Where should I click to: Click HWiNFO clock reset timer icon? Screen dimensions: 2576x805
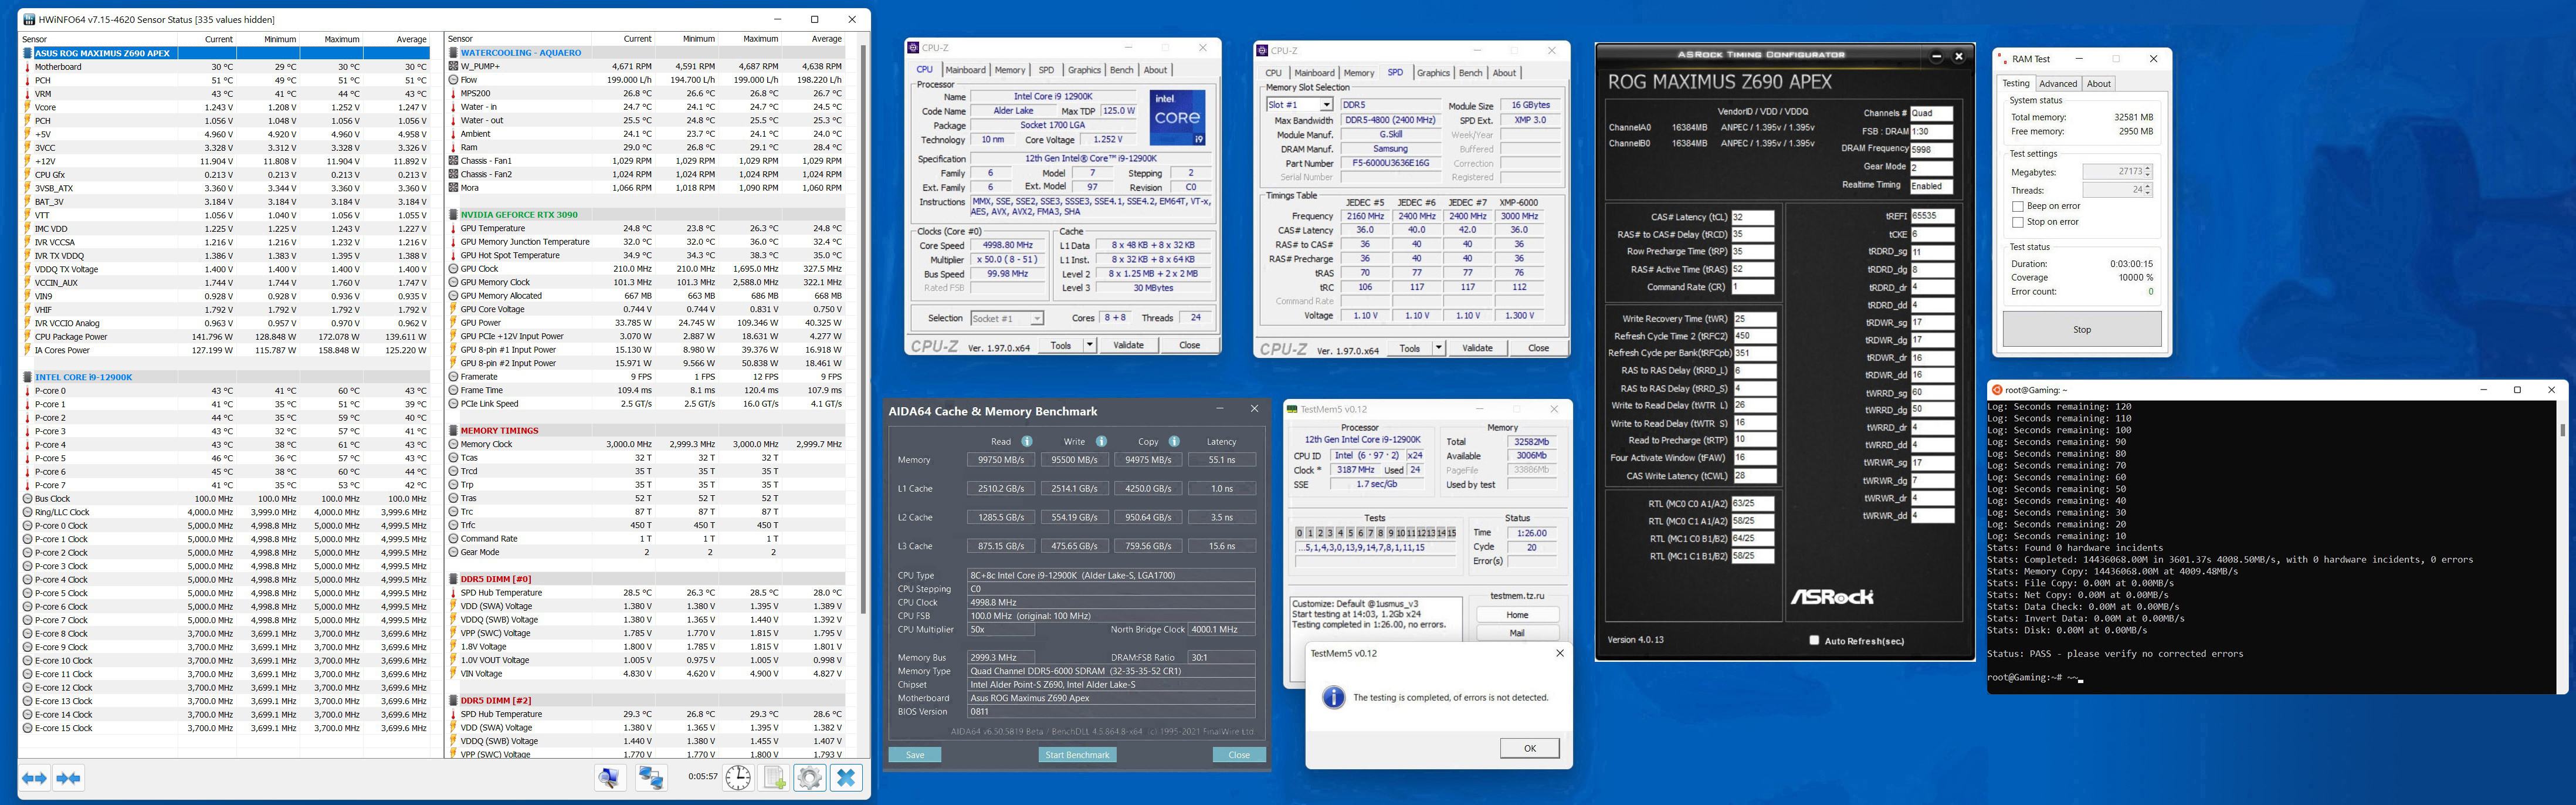coord(738,778)
